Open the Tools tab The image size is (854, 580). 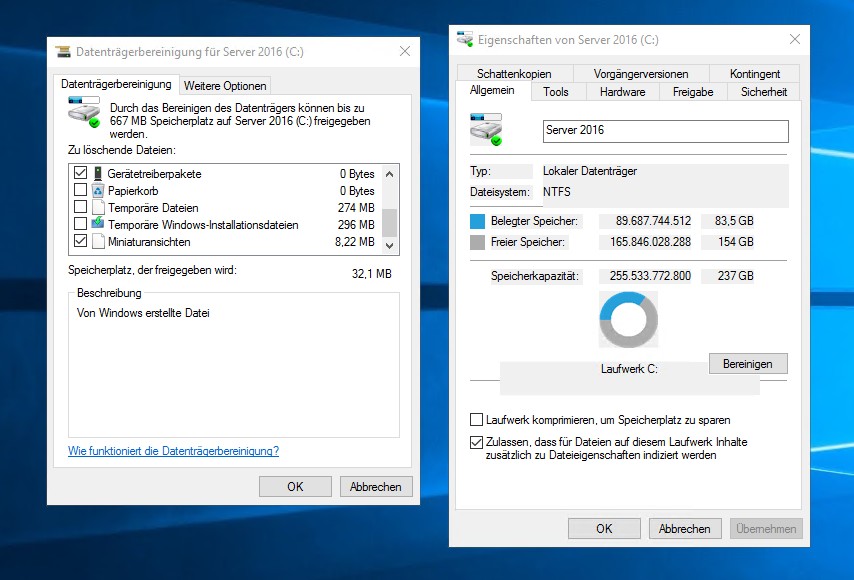[556, 92]
